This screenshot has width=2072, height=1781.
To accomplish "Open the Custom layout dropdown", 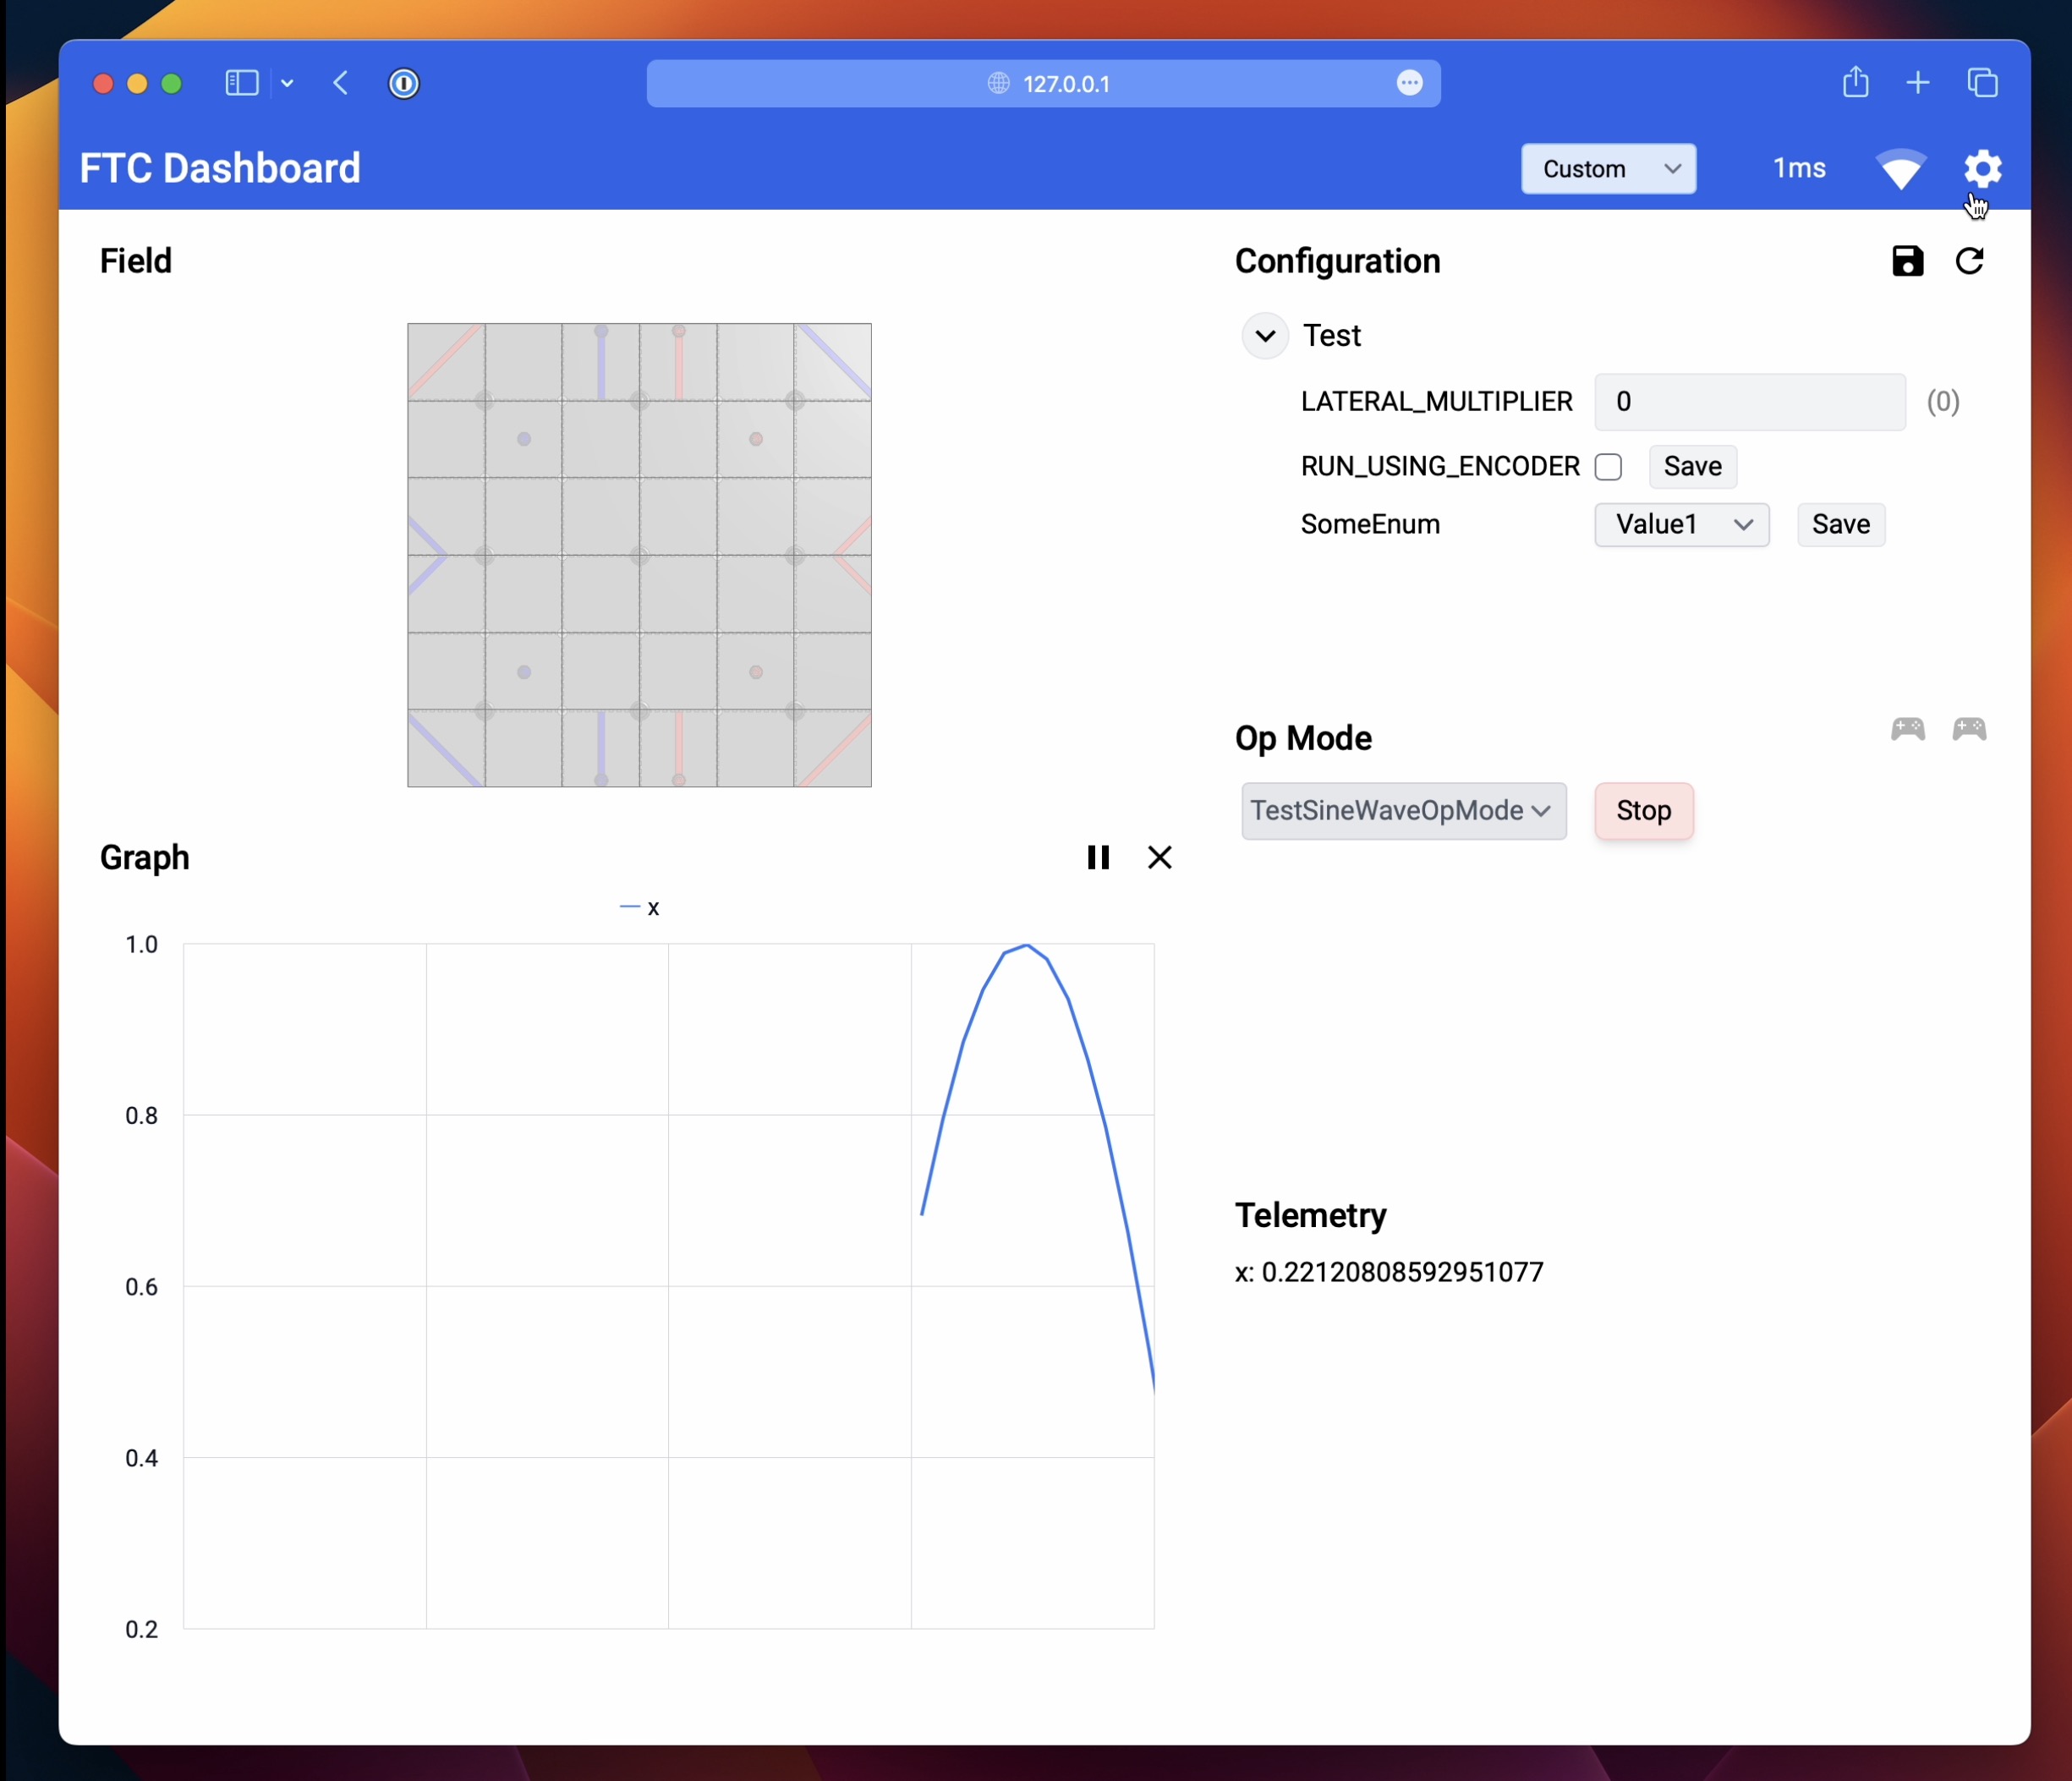I will click(x=1608, y=169).
